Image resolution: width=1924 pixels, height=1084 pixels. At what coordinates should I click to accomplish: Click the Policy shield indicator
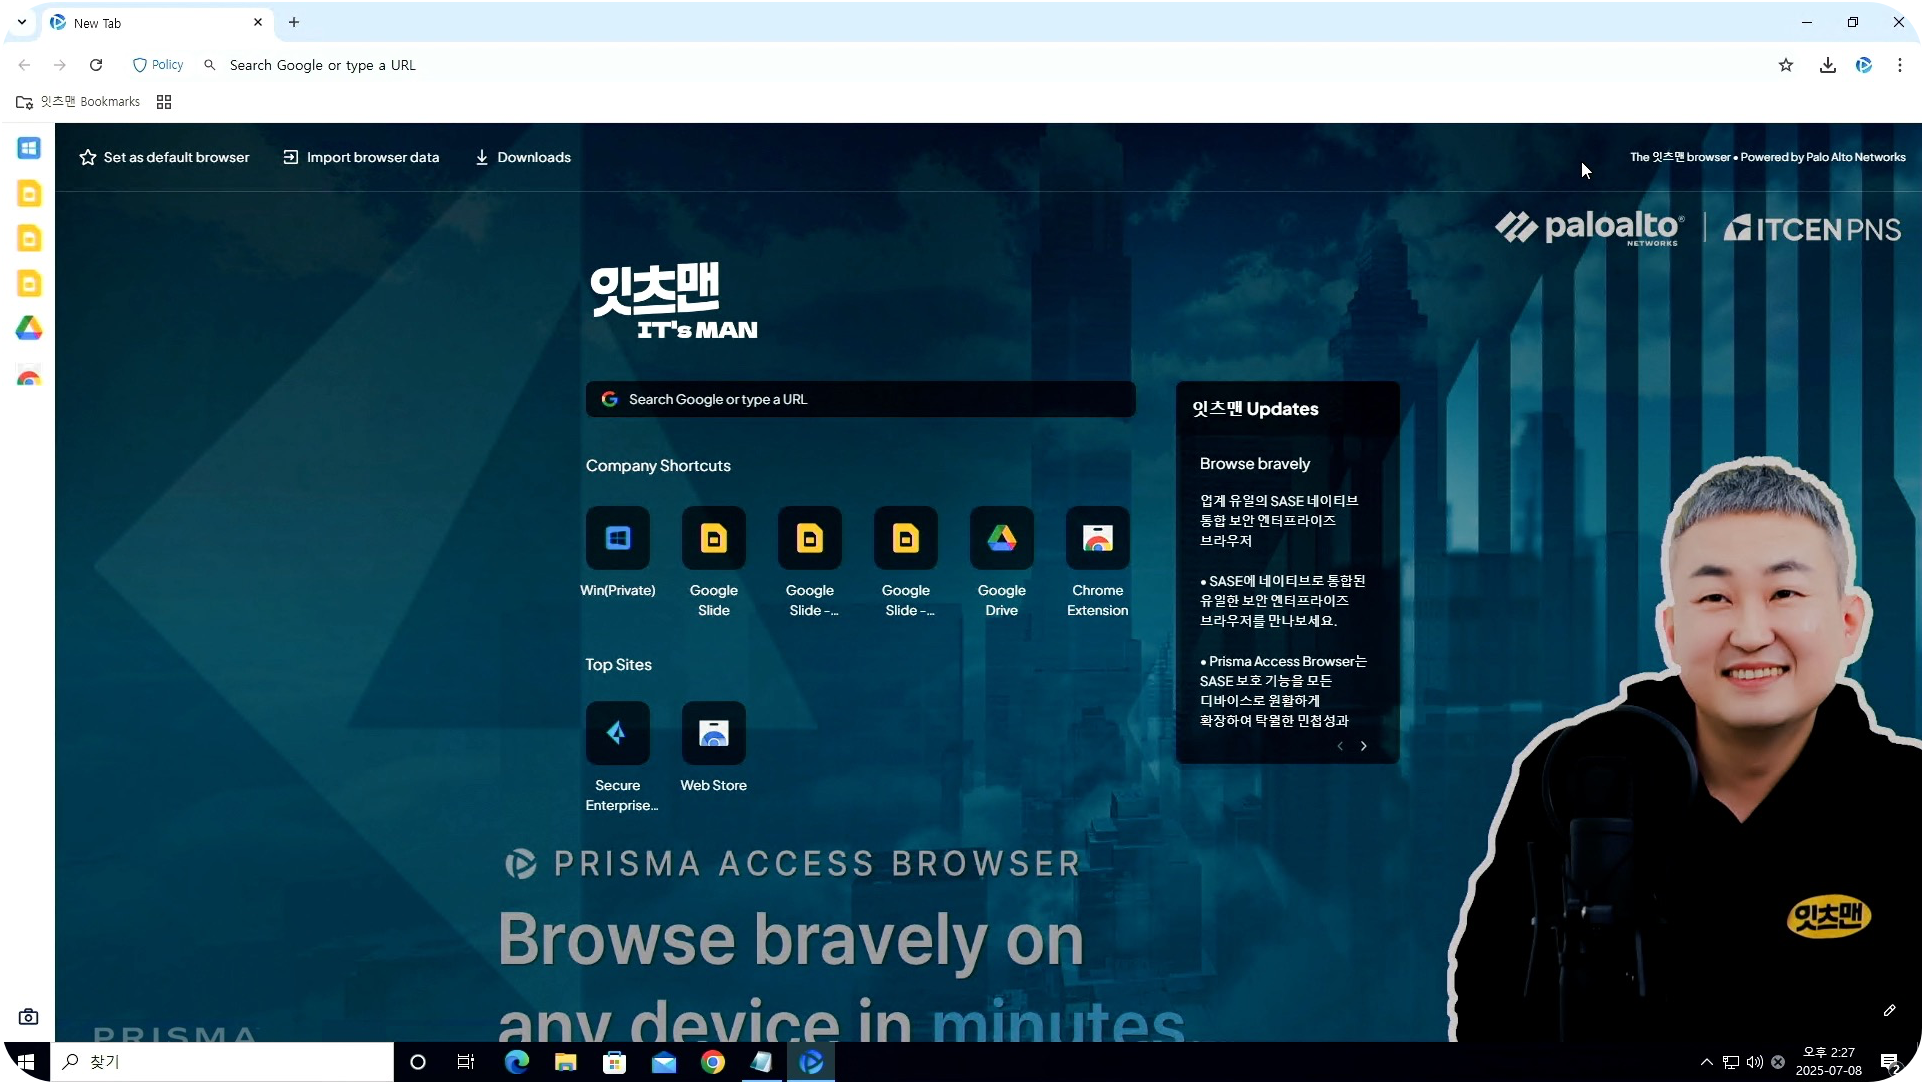pyautogui.click(x=158, y=65)
